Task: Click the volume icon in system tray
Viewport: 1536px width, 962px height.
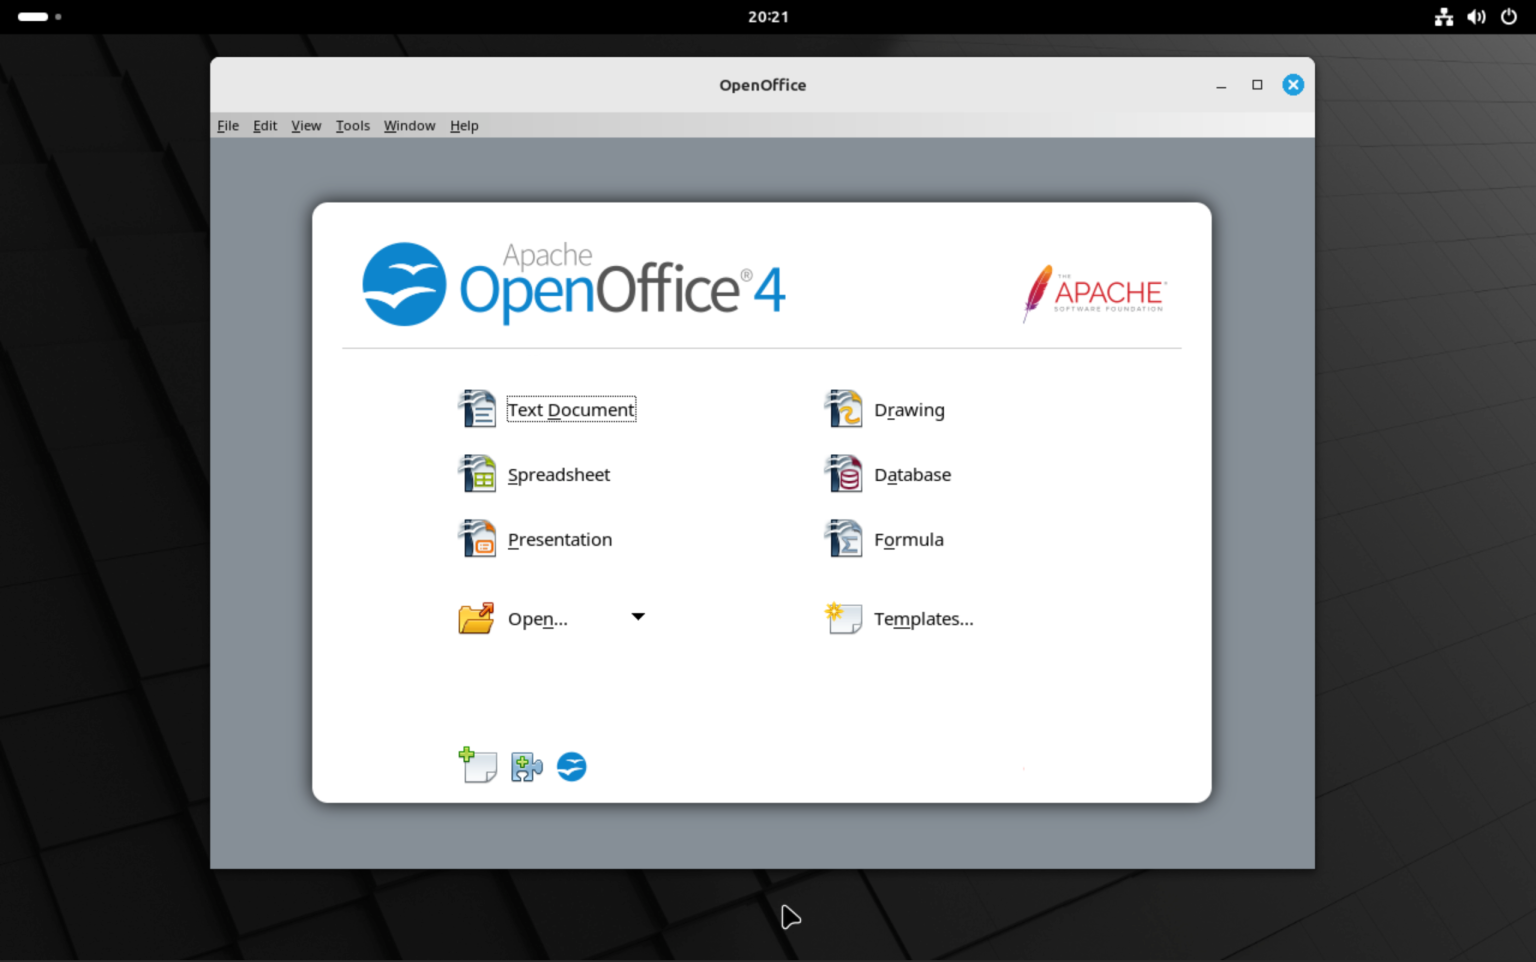Action: (x=1476, y=16)
